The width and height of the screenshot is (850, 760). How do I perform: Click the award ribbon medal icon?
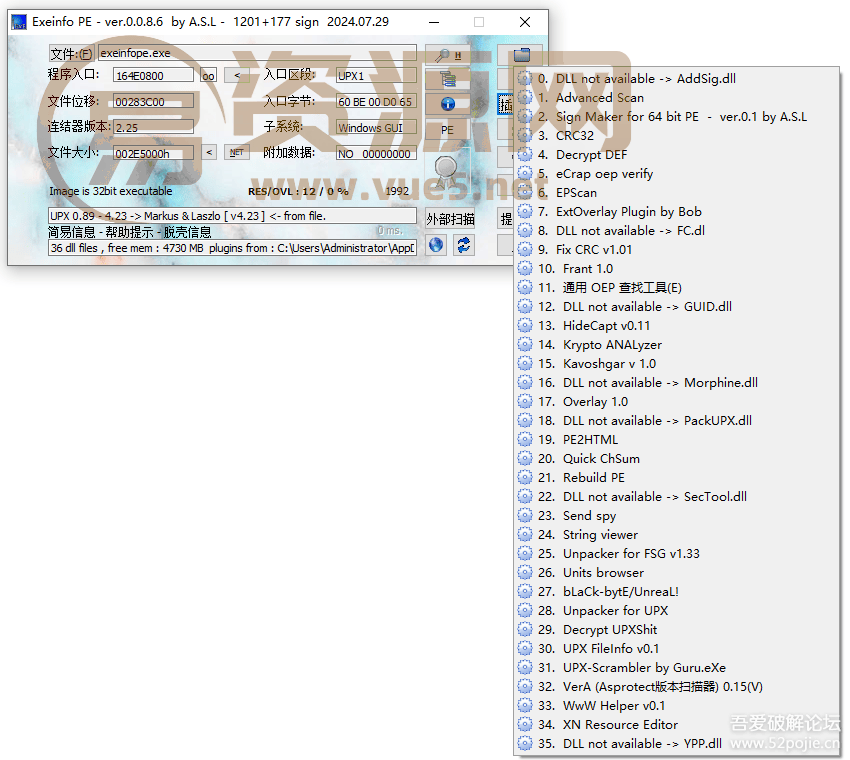pos(446,171)
